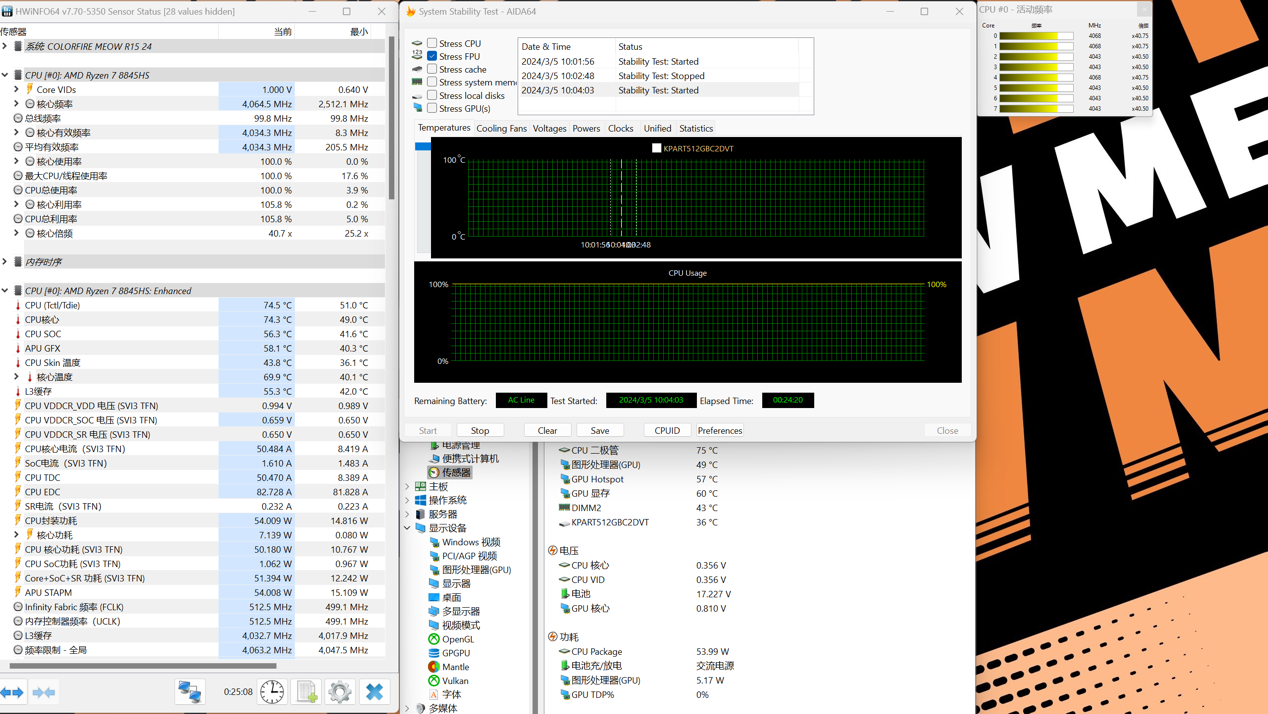Click the Vulkan icon in AIDA64 tree
1268x714 pixels.
click(434, 681)
